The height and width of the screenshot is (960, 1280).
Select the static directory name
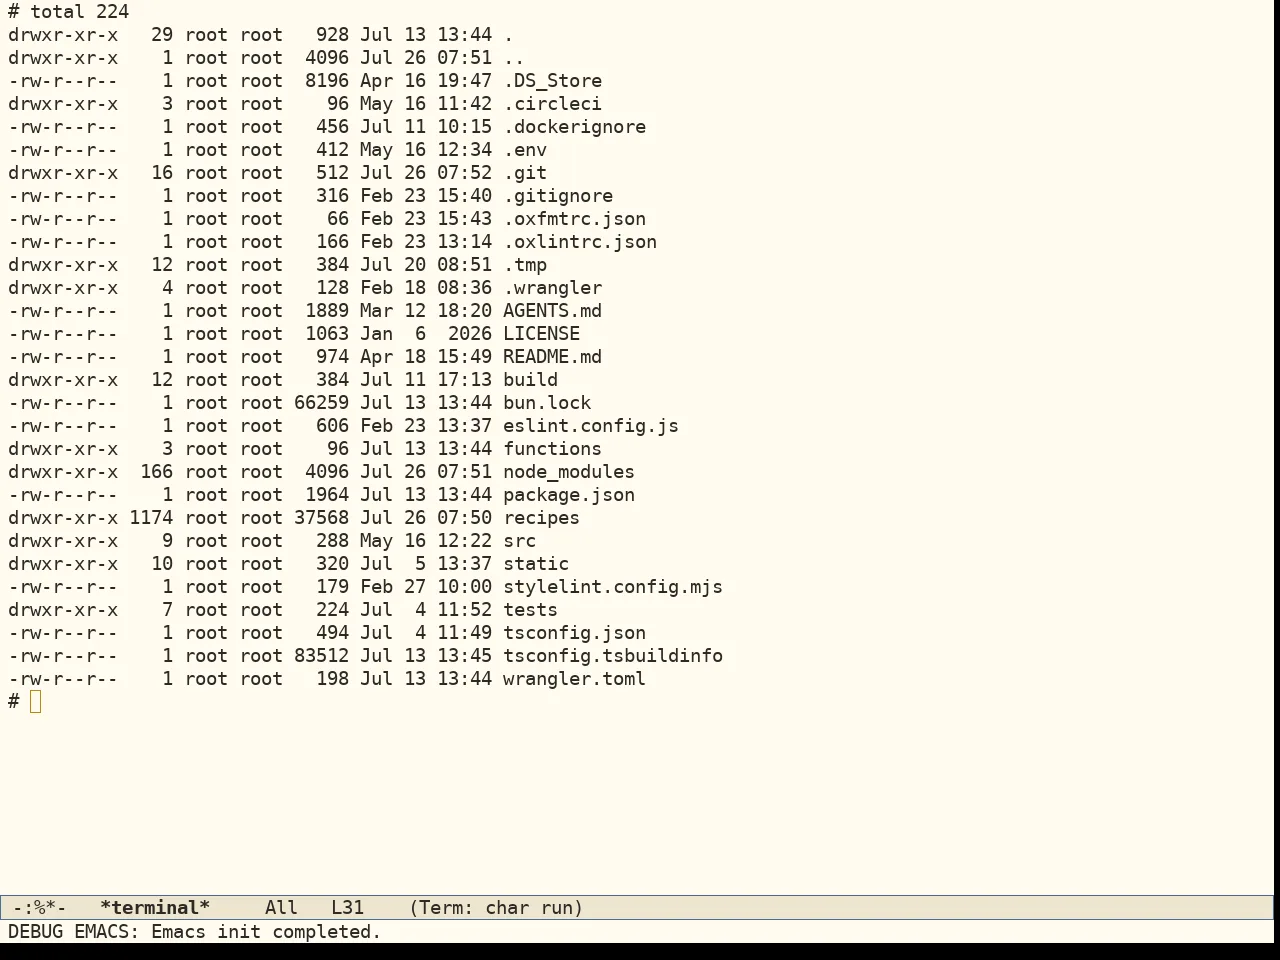pyautogui.click(x=536, y=564)
